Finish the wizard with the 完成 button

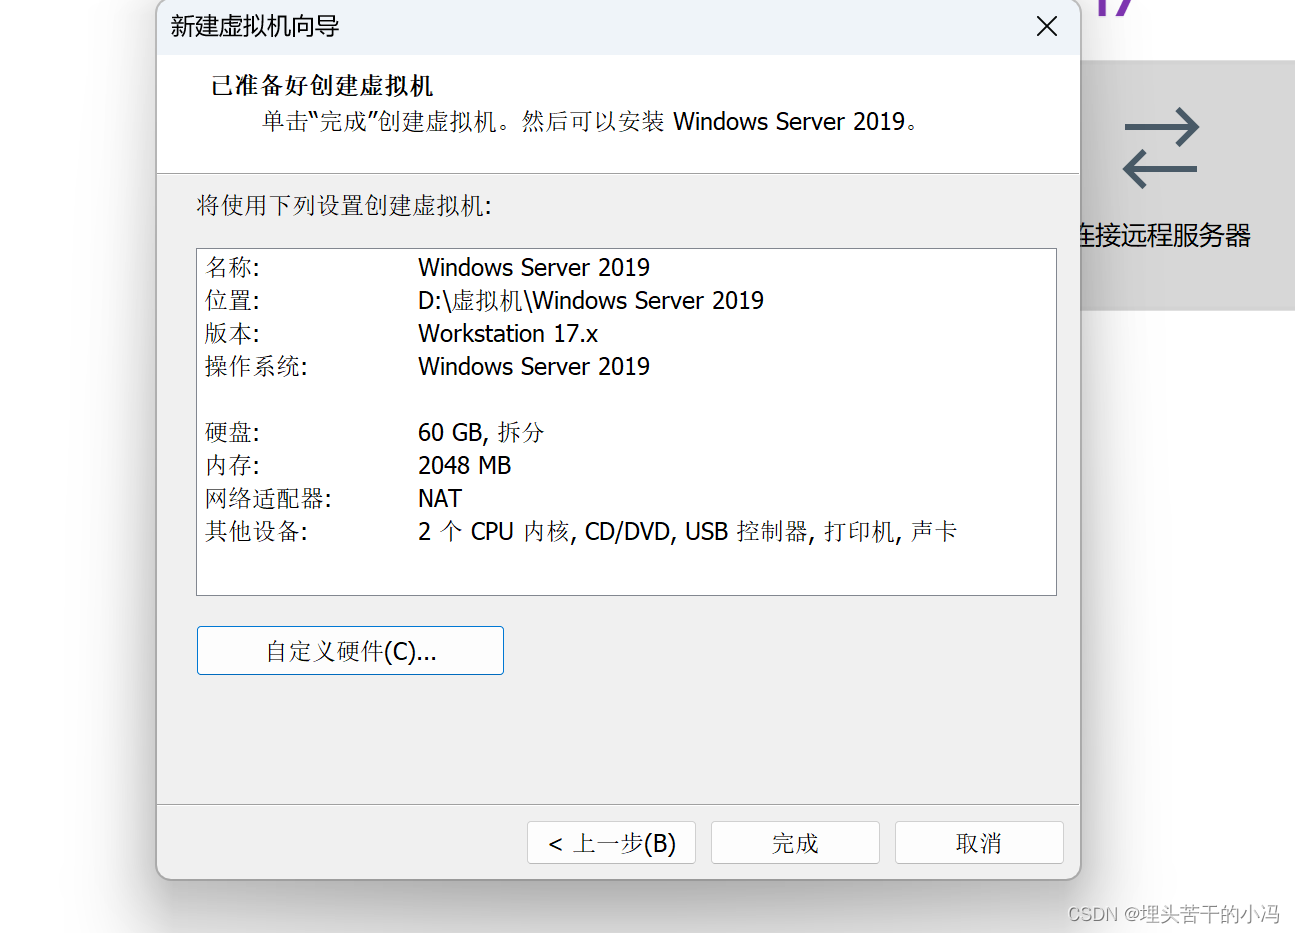click(x=795, y=843)
